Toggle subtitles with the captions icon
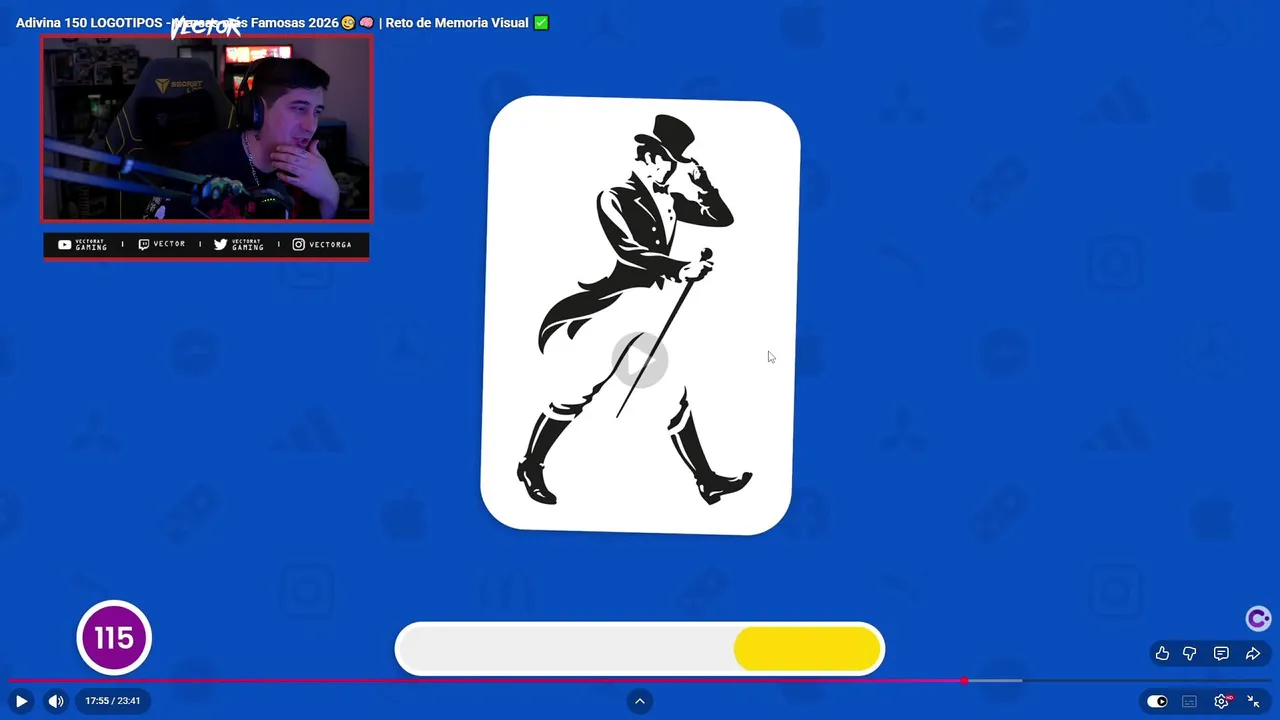1280x720 pixels. coord(1189,701)
